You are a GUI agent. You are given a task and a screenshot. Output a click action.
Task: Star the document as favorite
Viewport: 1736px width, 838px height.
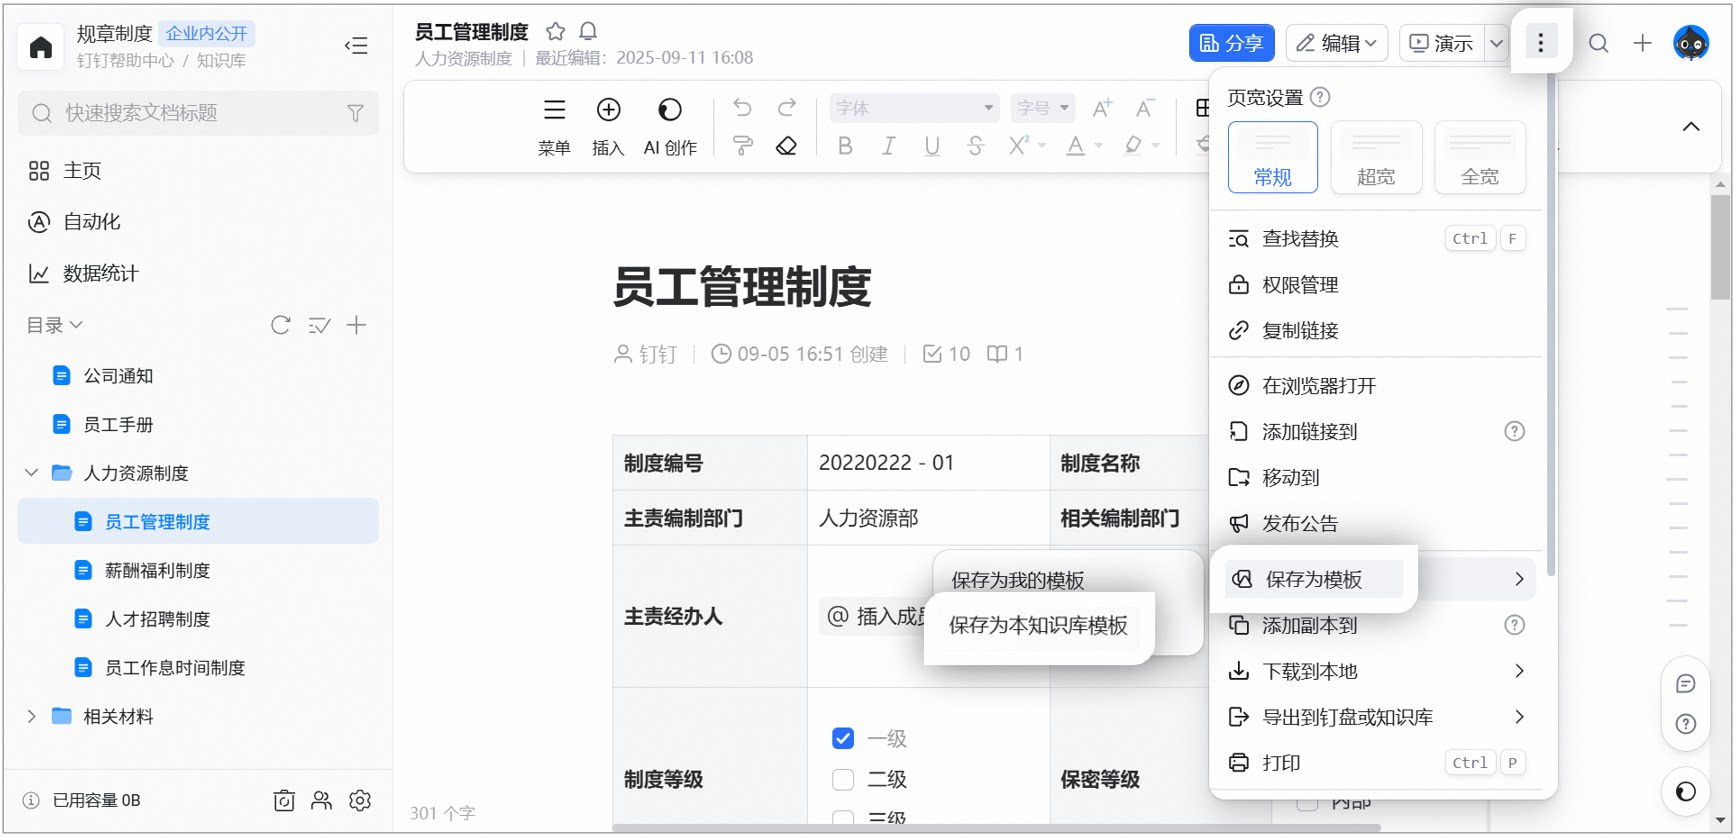[x=555, y=31]
